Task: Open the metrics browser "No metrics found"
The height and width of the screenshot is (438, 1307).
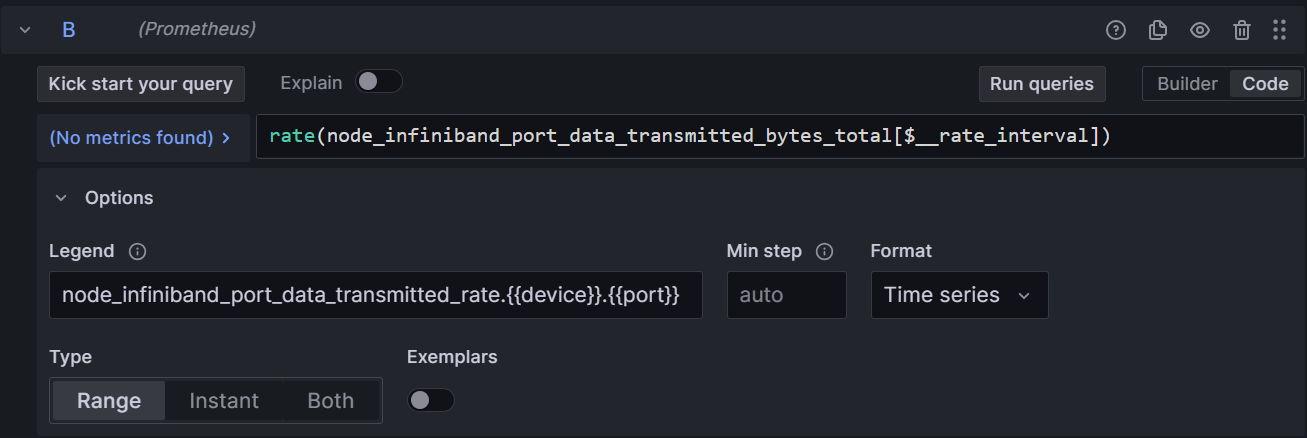Action: (x=140, y=138)
